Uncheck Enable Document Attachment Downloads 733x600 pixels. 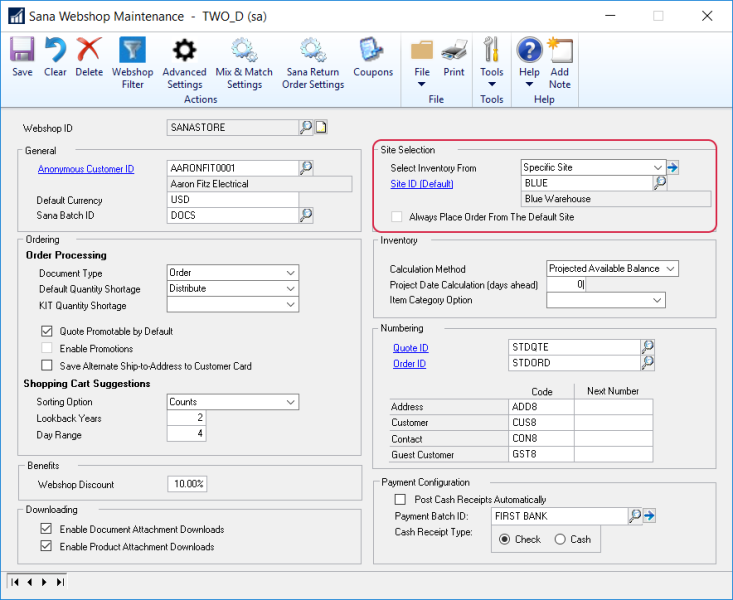coord(46,529)
